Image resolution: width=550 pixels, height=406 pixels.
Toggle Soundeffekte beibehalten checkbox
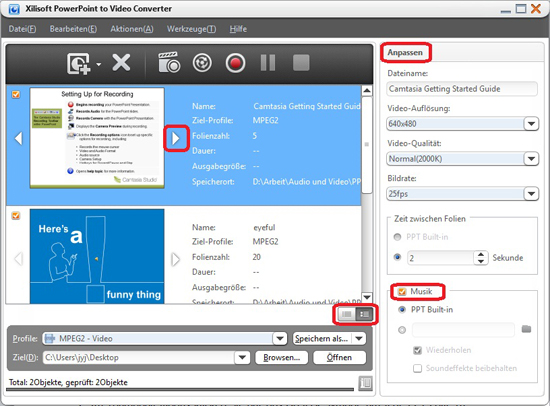point(417,368)
